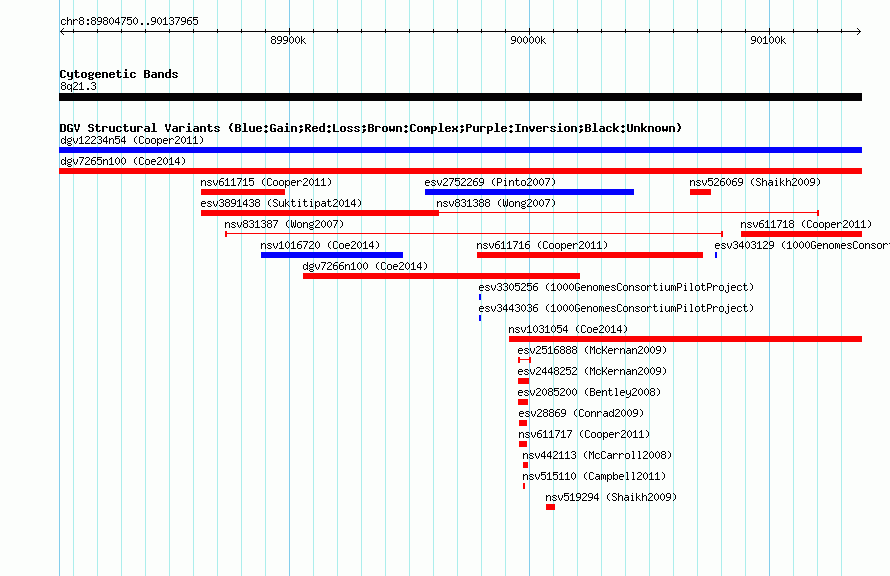Click the 8q21.3 band label
The image size is (890, 576).
point(78,86)
